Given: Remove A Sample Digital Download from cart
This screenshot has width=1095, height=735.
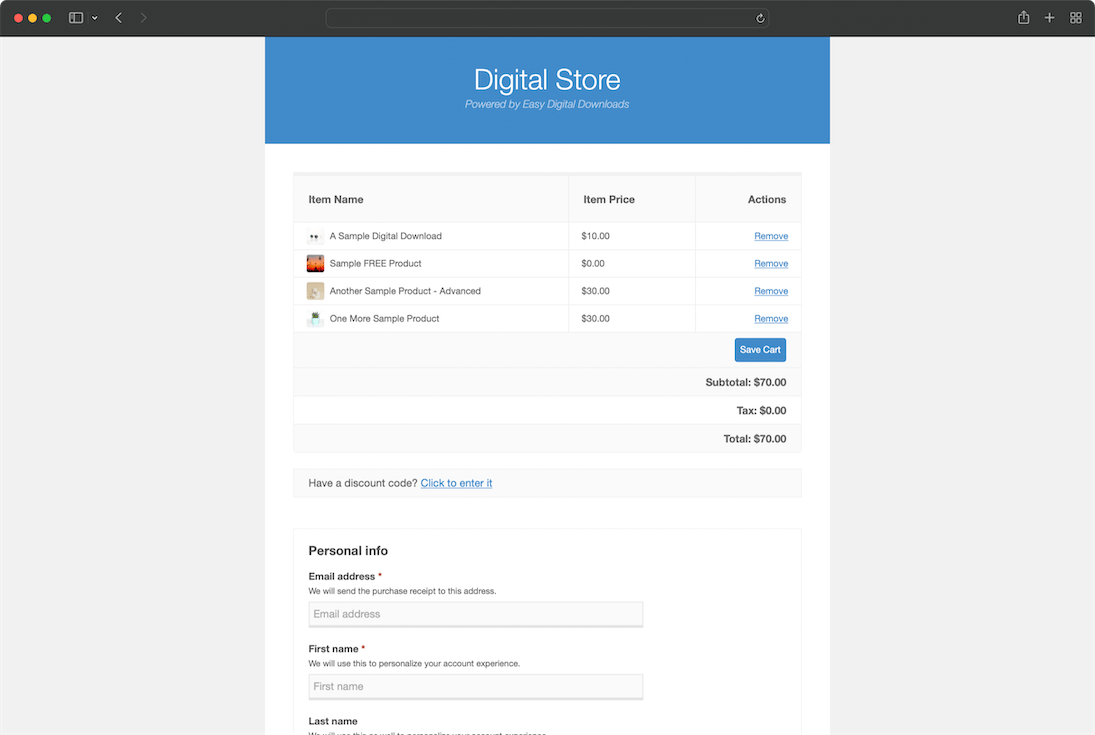Looking at the screenshot, I should tap(770, 237).
